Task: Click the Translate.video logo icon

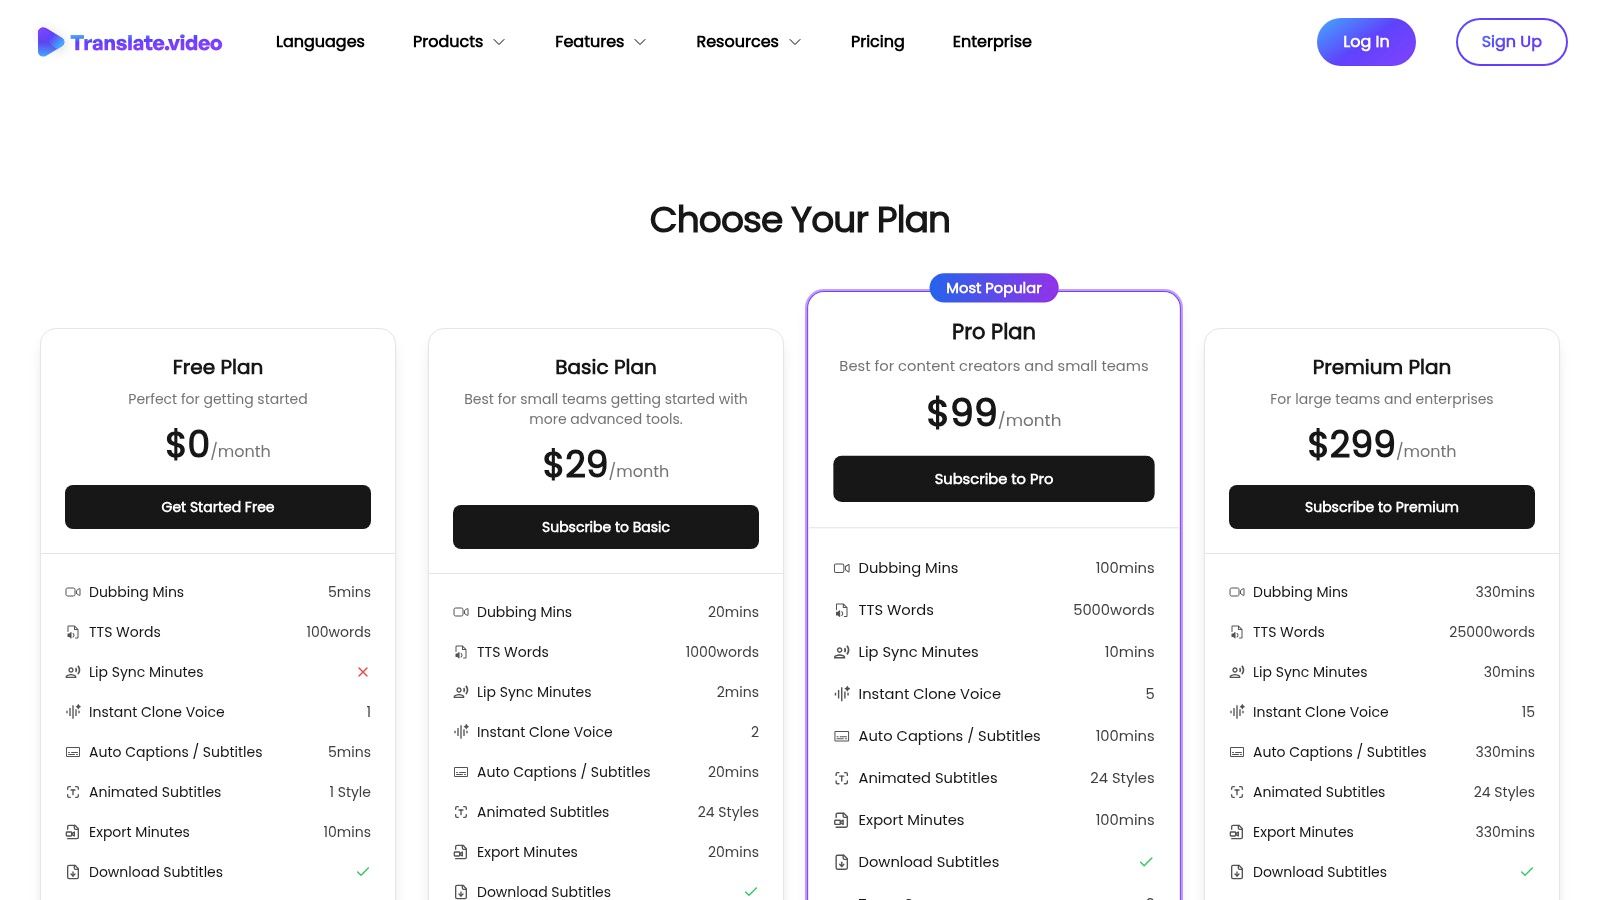Action: point(51,42)
